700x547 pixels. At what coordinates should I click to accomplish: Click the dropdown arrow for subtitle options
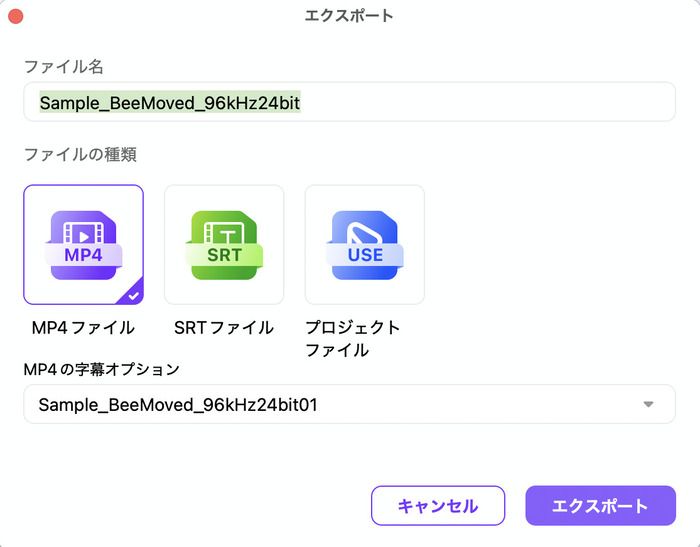click(648, 405)
